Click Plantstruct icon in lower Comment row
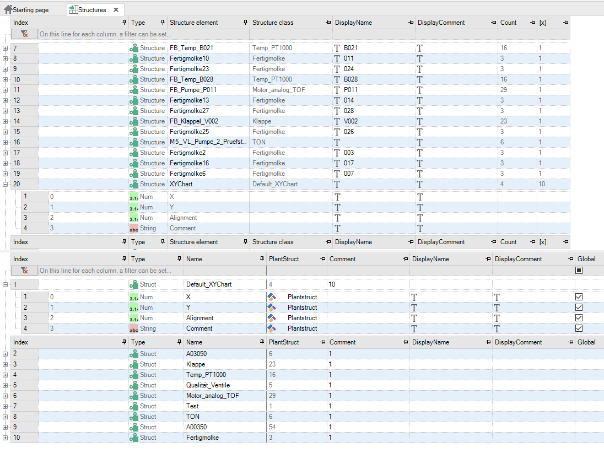 pyautogui.click(x=272, y=328)
